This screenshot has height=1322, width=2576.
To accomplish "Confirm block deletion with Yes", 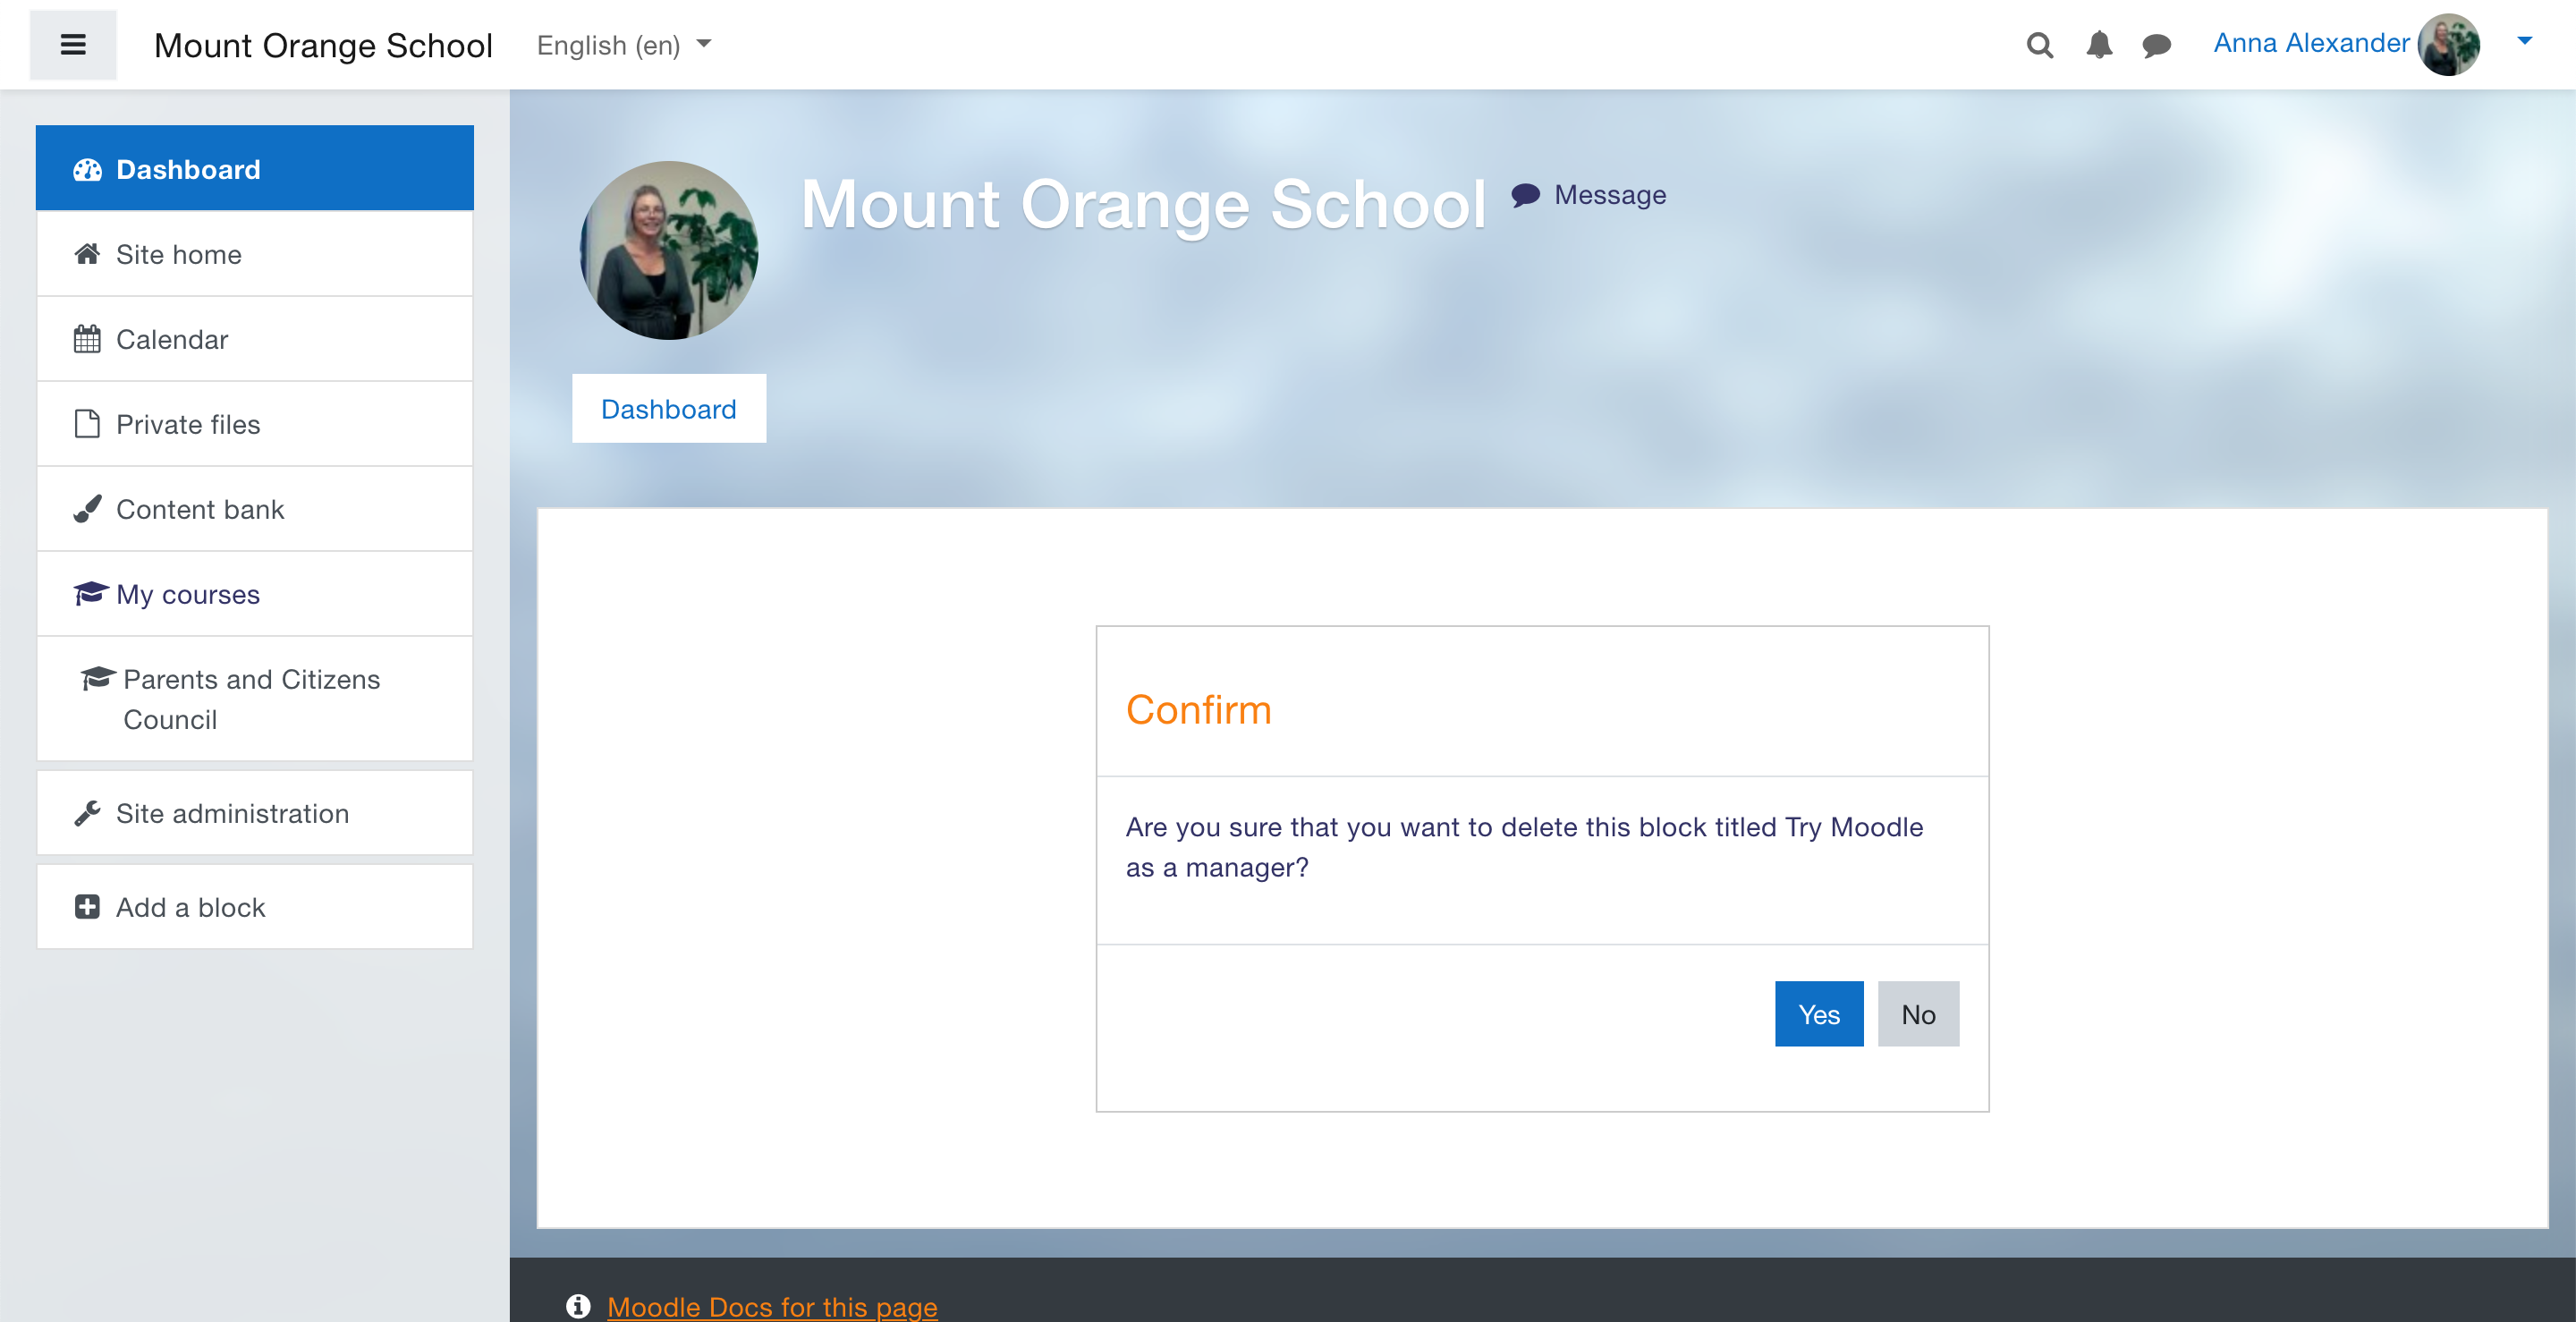I will click(x=1819, y=1014).
